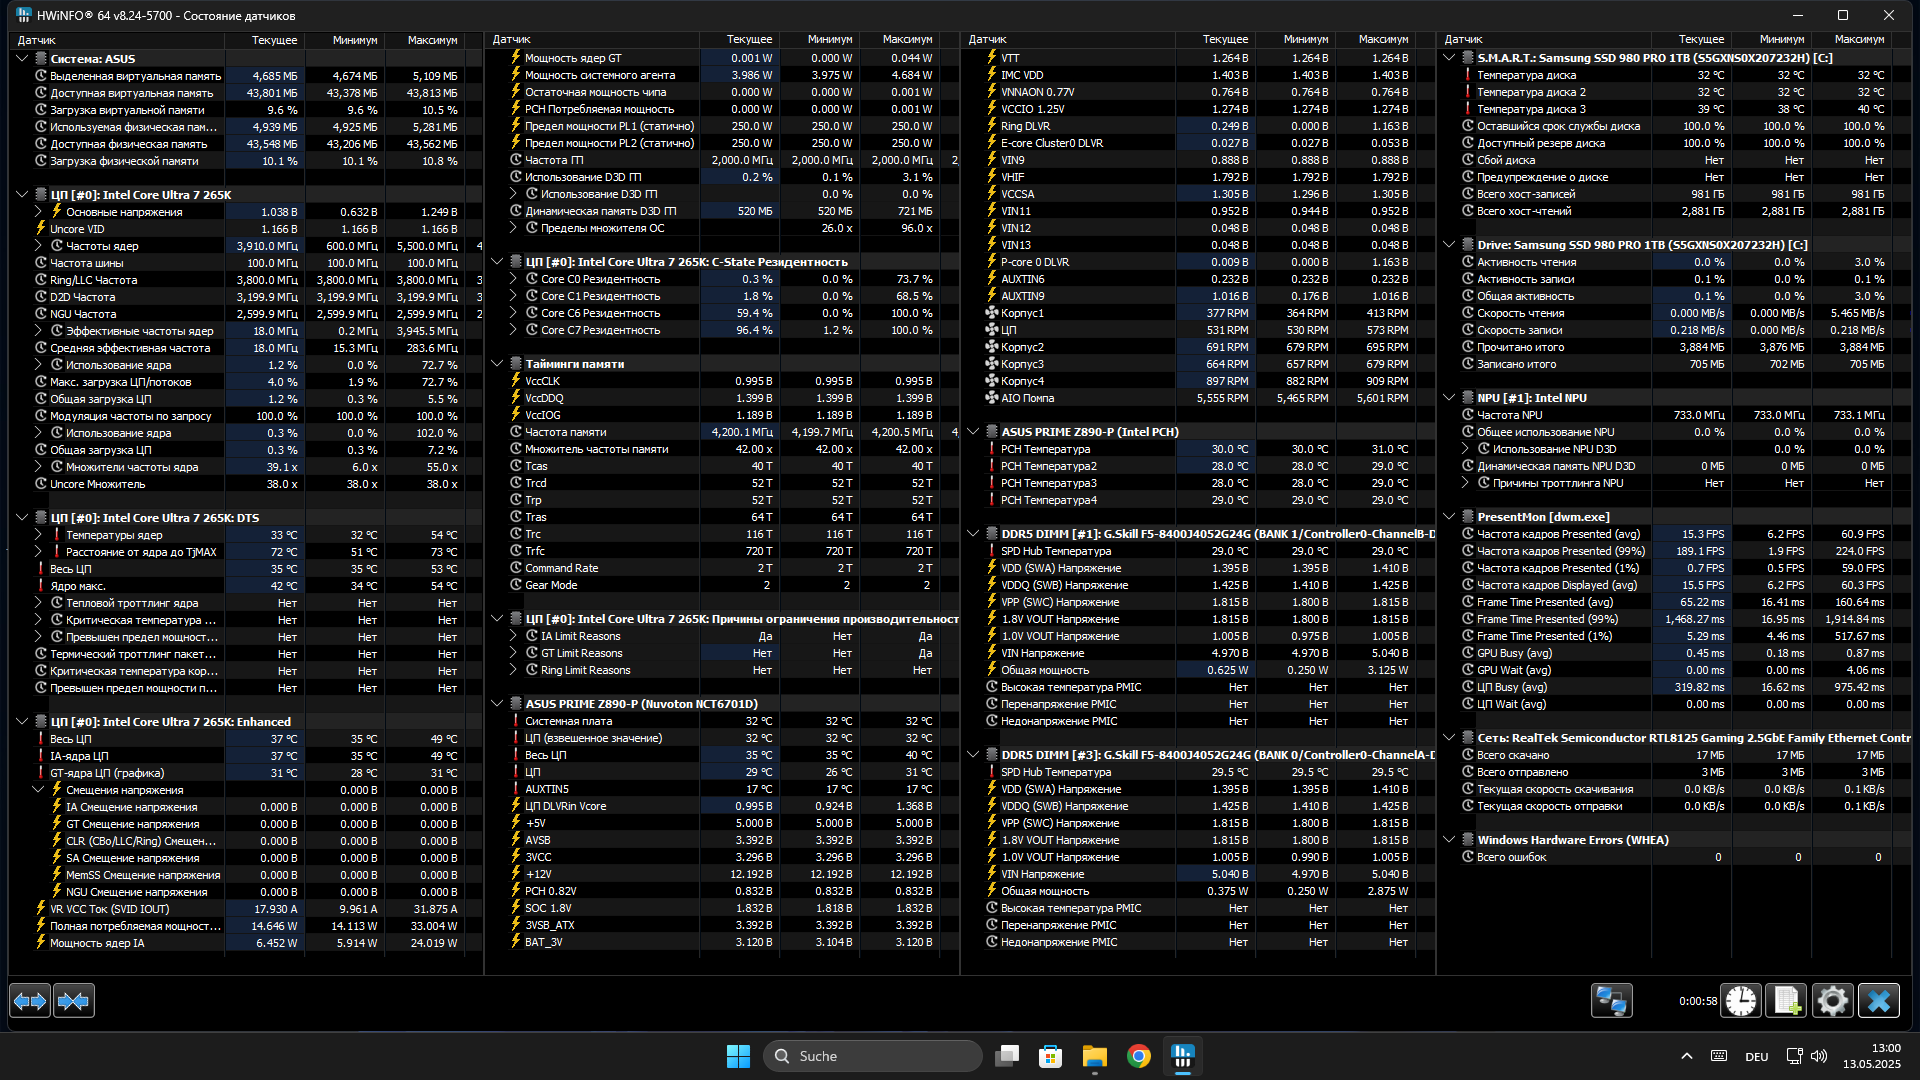1920x1080 pixels.
Task: Click the expand columns arrows button
Action: pyautogui.click(x=30, y=1001)
